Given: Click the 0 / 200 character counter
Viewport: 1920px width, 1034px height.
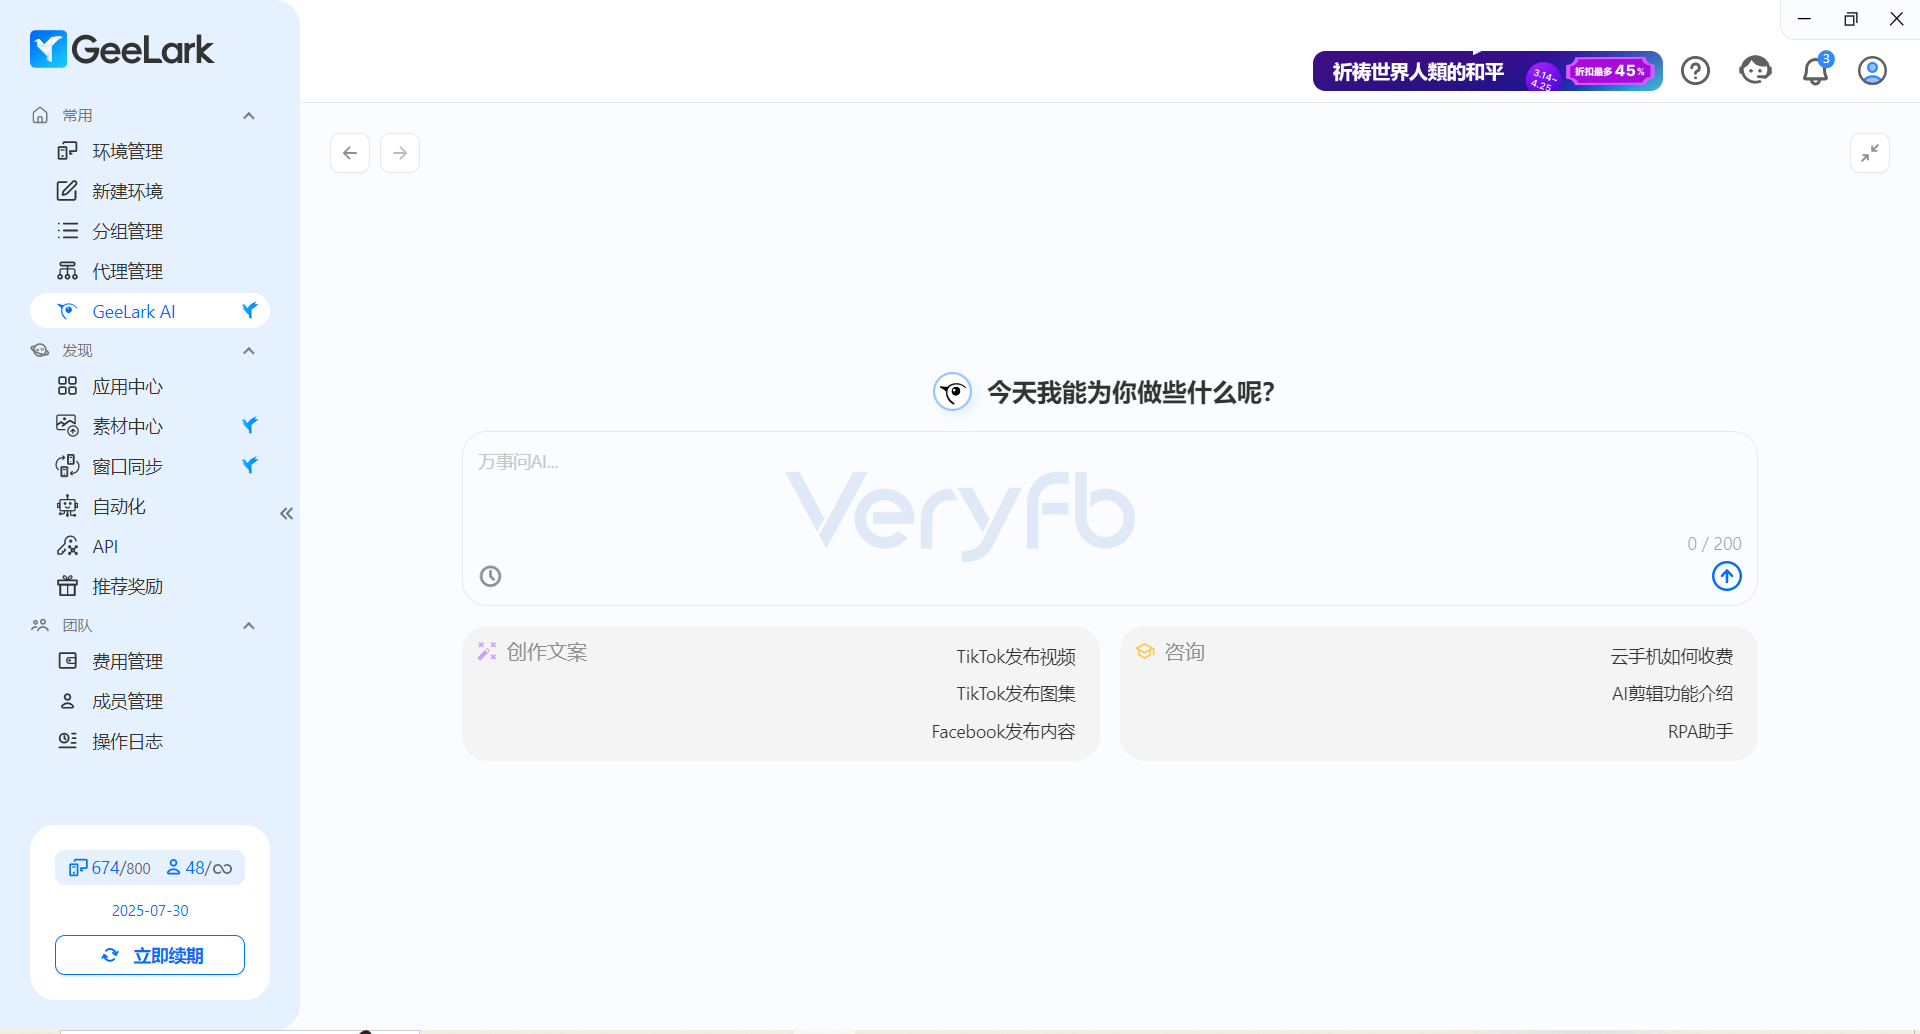Looking at the screenshot, I should click(1714, 544).
